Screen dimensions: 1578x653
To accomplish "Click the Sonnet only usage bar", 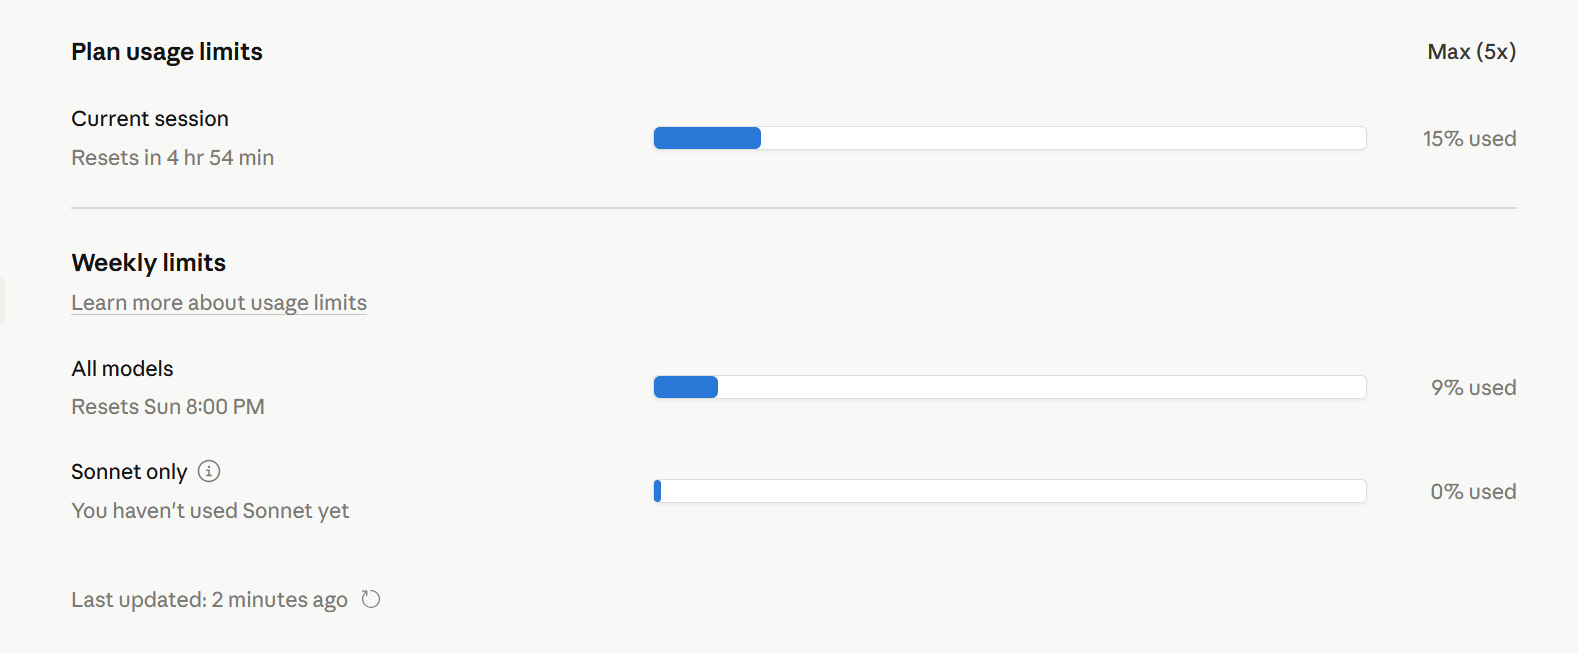I will (x=1010, y=491).
